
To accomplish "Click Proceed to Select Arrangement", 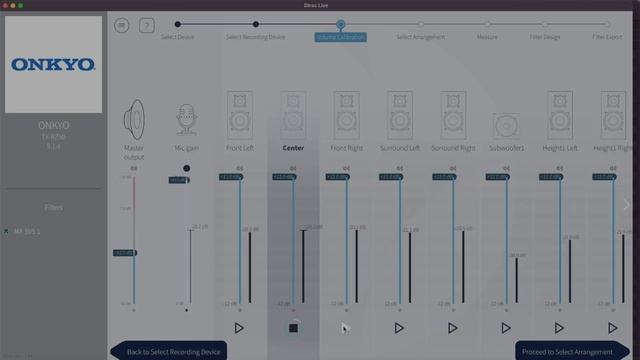I will (572, 351).
